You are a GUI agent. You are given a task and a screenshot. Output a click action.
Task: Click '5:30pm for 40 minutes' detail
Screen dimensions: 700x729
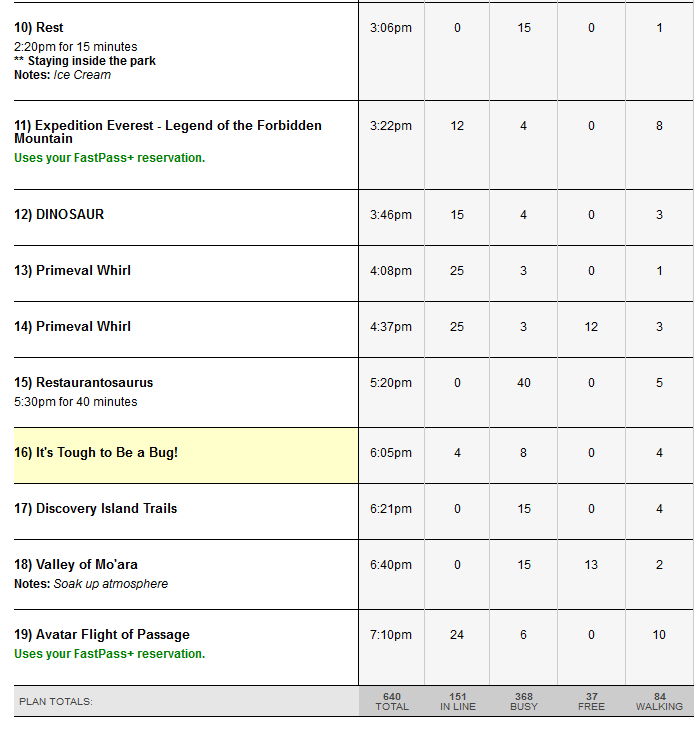click(76, 402)
